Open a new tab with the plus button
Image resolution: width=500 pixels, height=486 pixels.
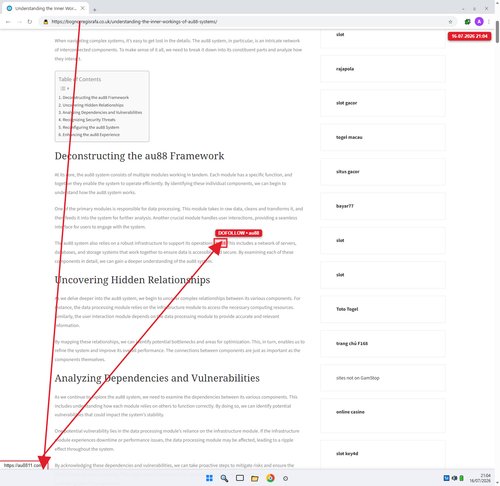click(x=95, y=9)
